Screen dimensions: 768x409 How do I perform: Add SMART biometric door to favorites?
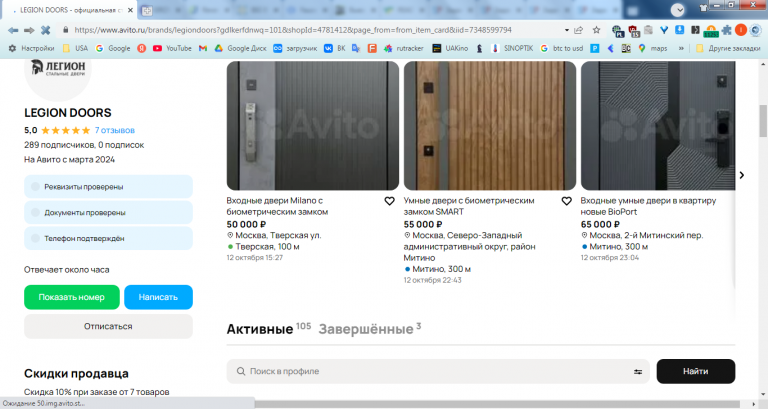pos(567,201)
